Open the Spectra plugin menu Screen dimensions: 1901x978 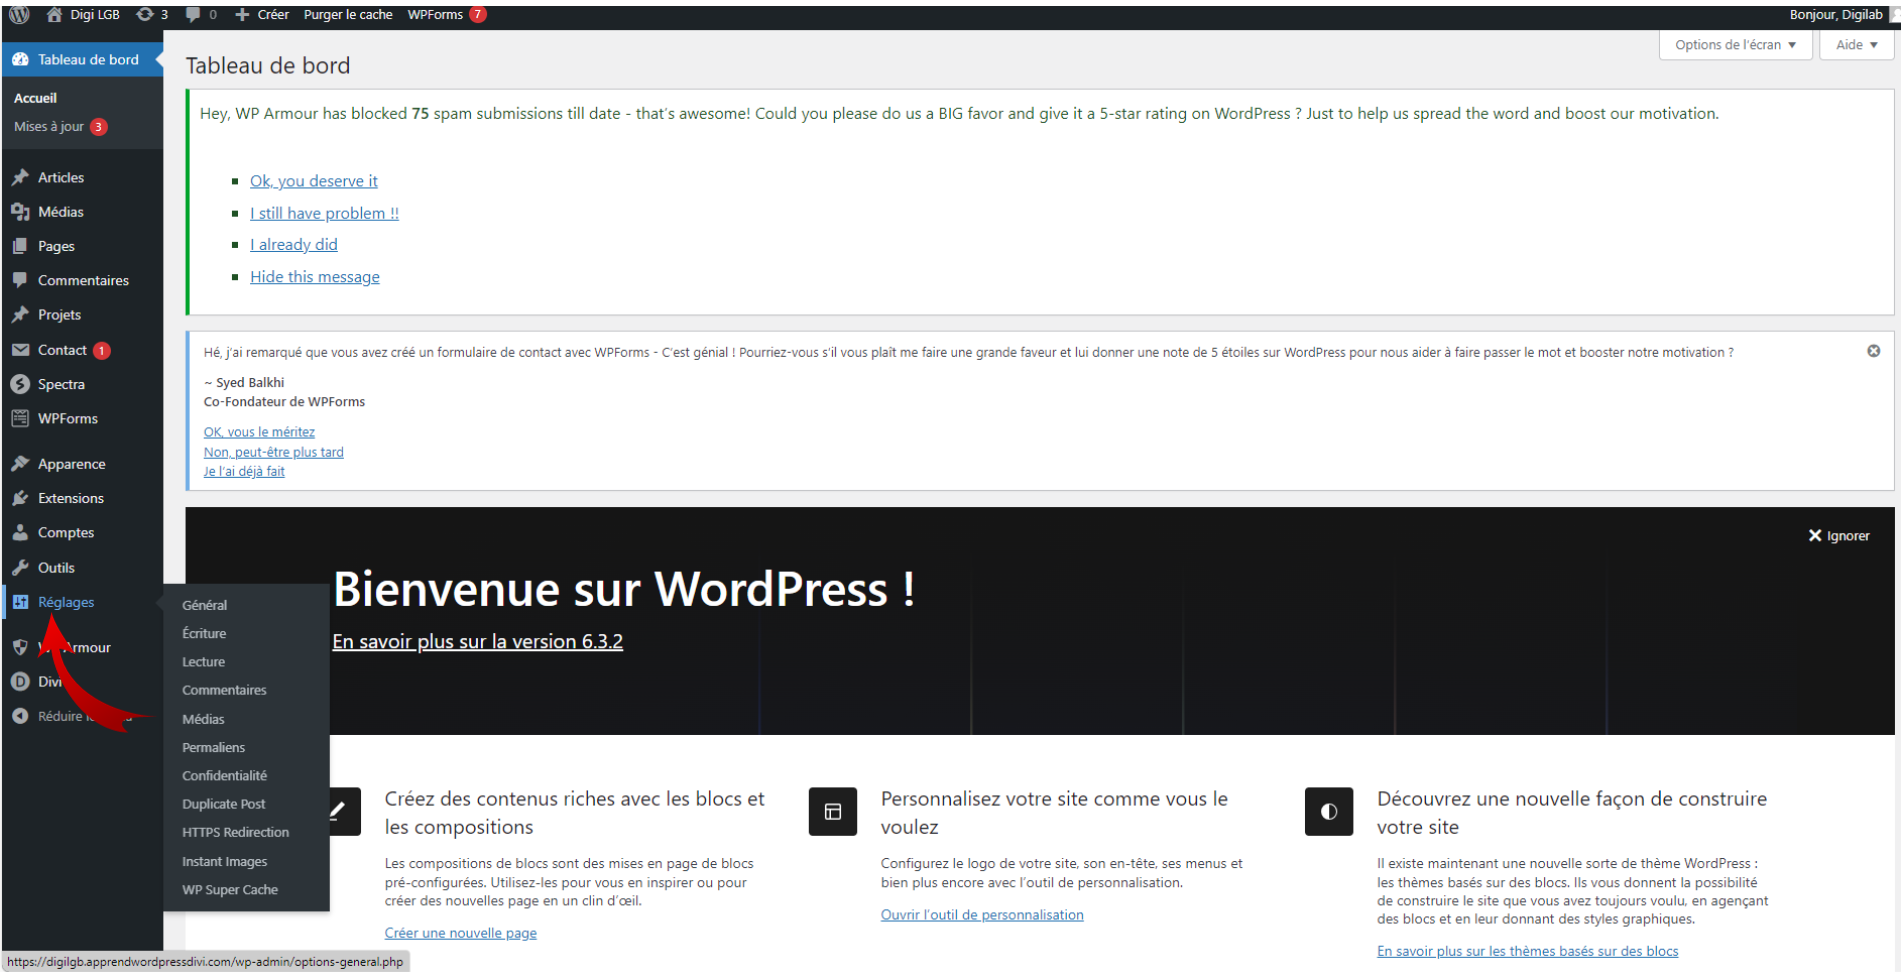[60, 384]
